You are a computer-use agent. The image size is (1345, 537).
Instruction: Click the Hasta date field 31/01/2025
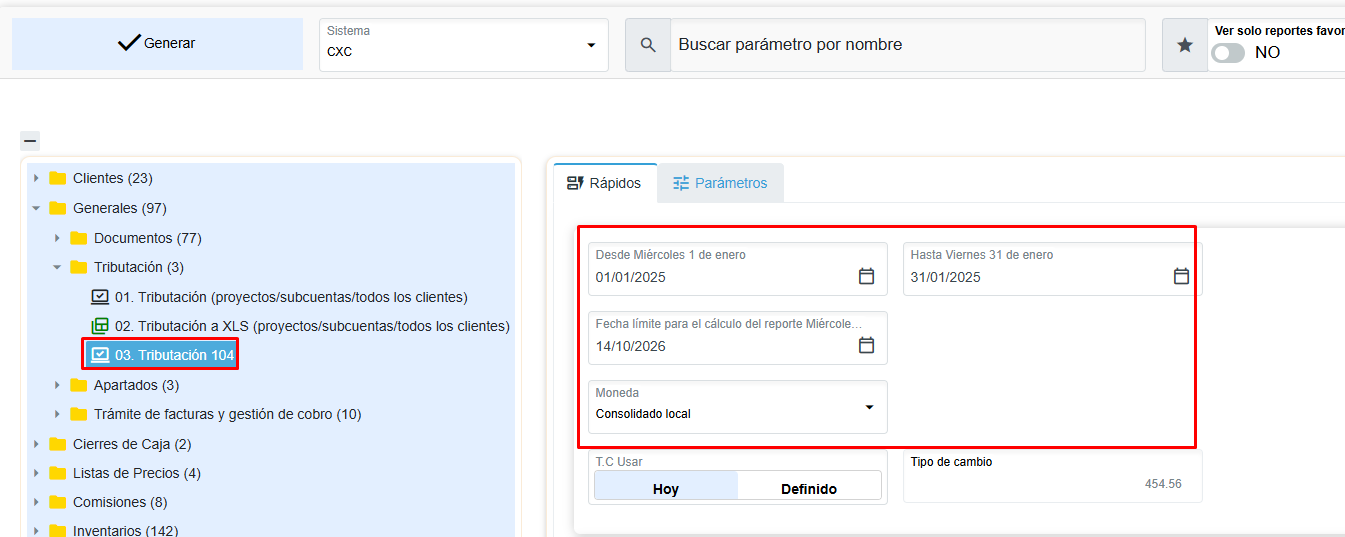(1052, 269)
